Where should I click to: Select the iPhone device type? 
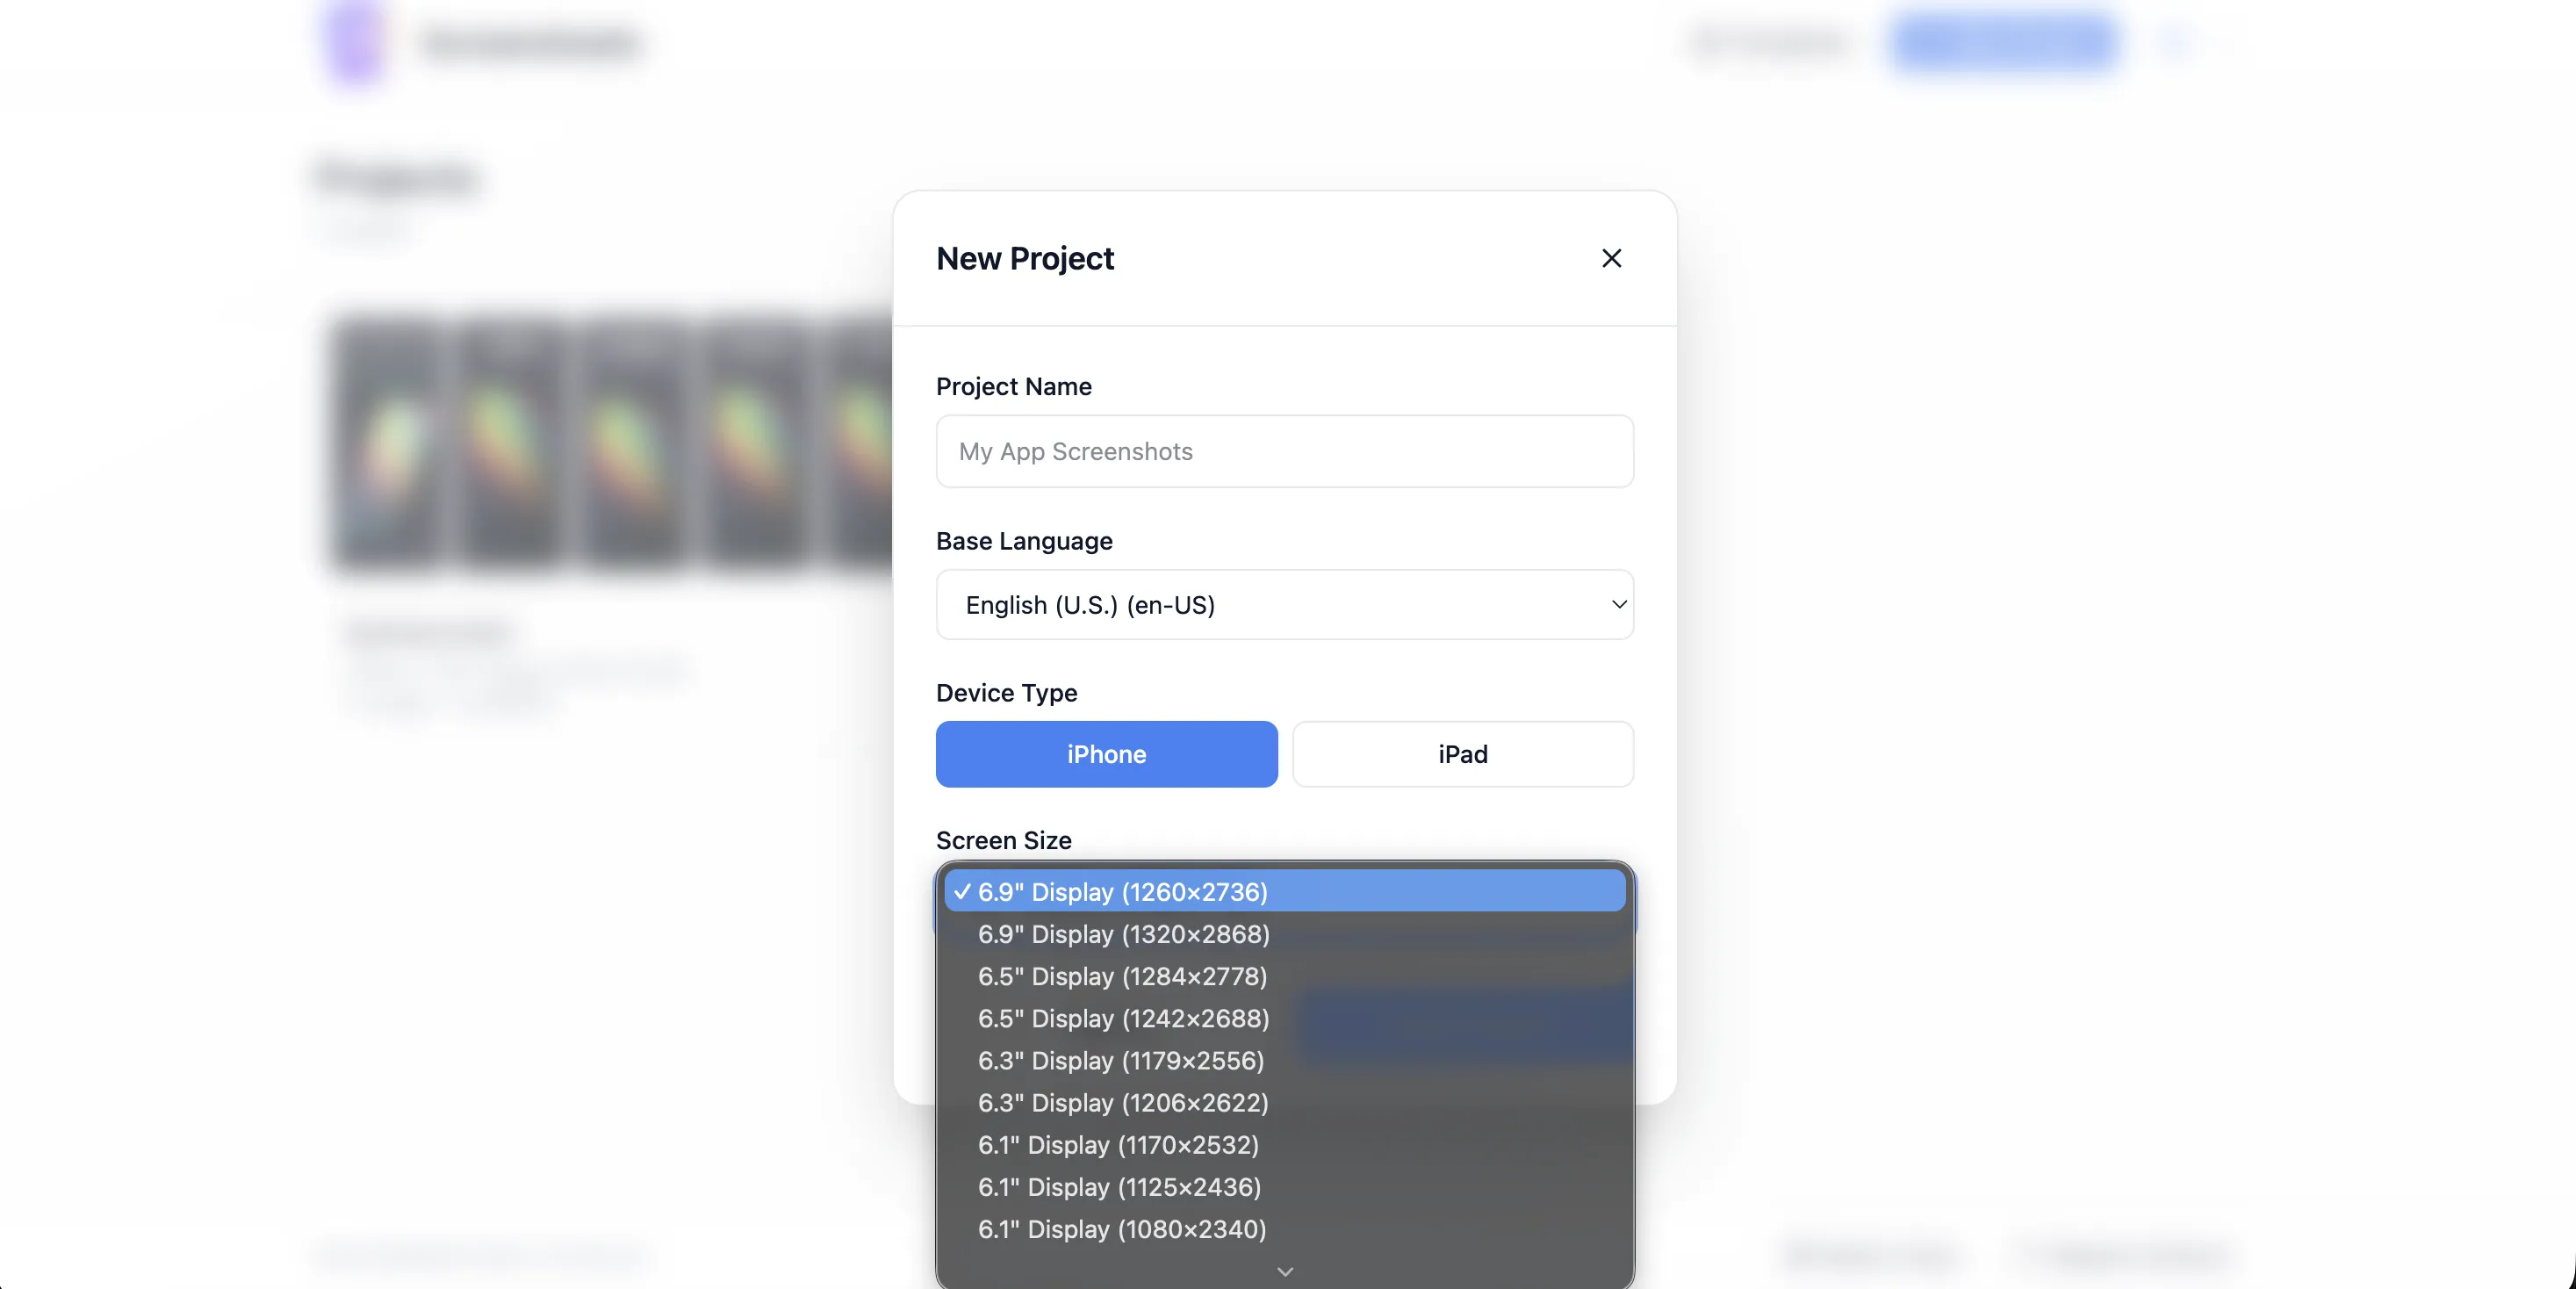coord(1105,754)
